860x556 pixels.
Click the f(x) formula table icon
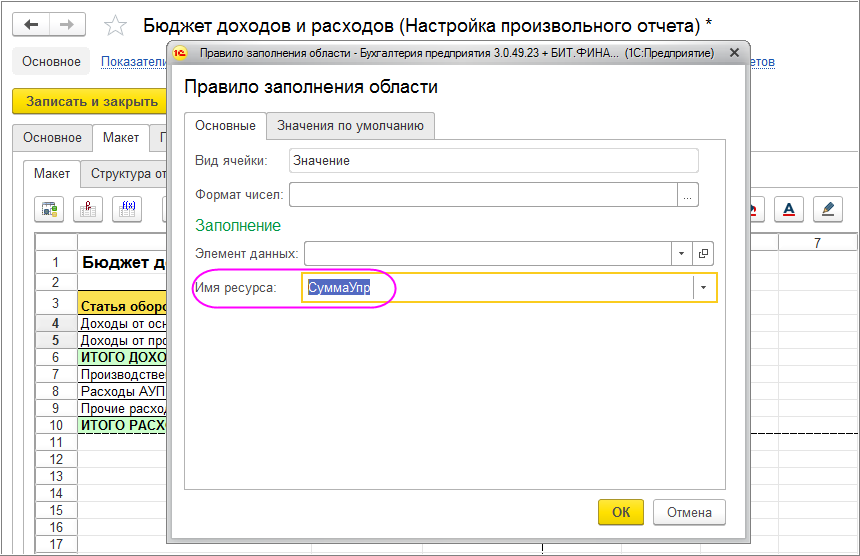point(128,208)
